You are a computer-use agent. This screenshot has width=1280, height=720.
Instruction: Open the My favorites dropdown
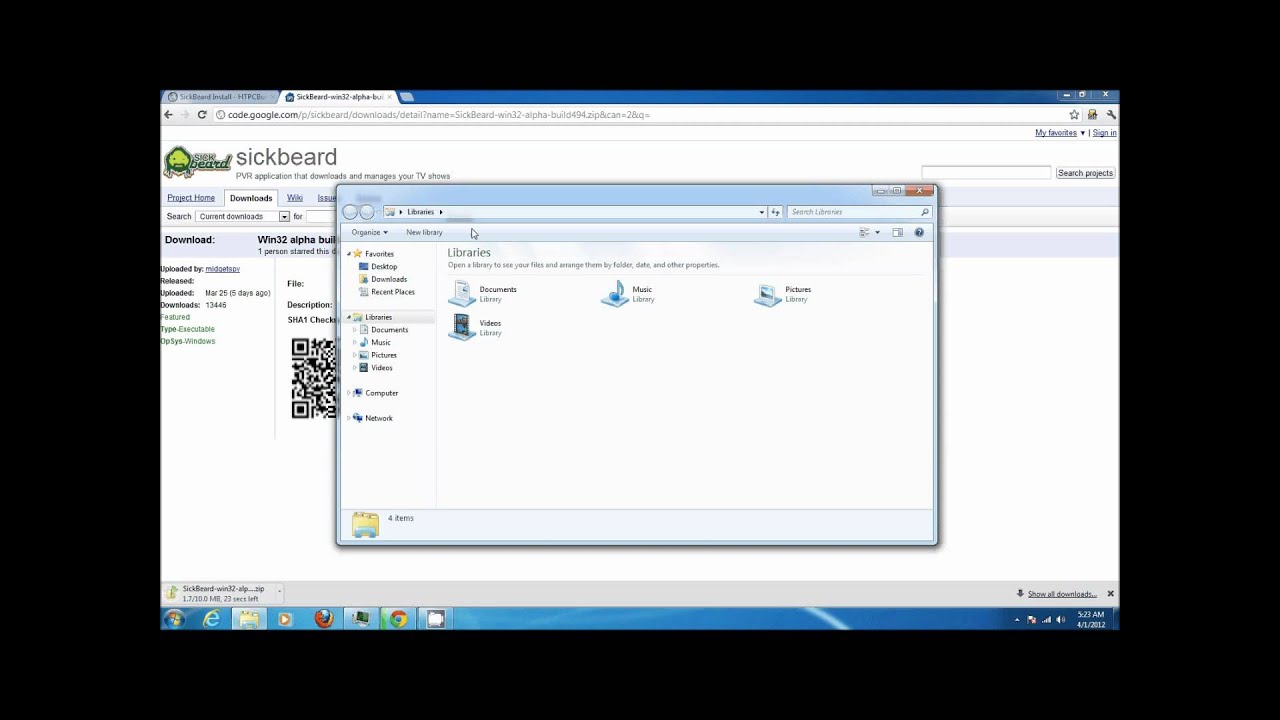coord(1060,133)
